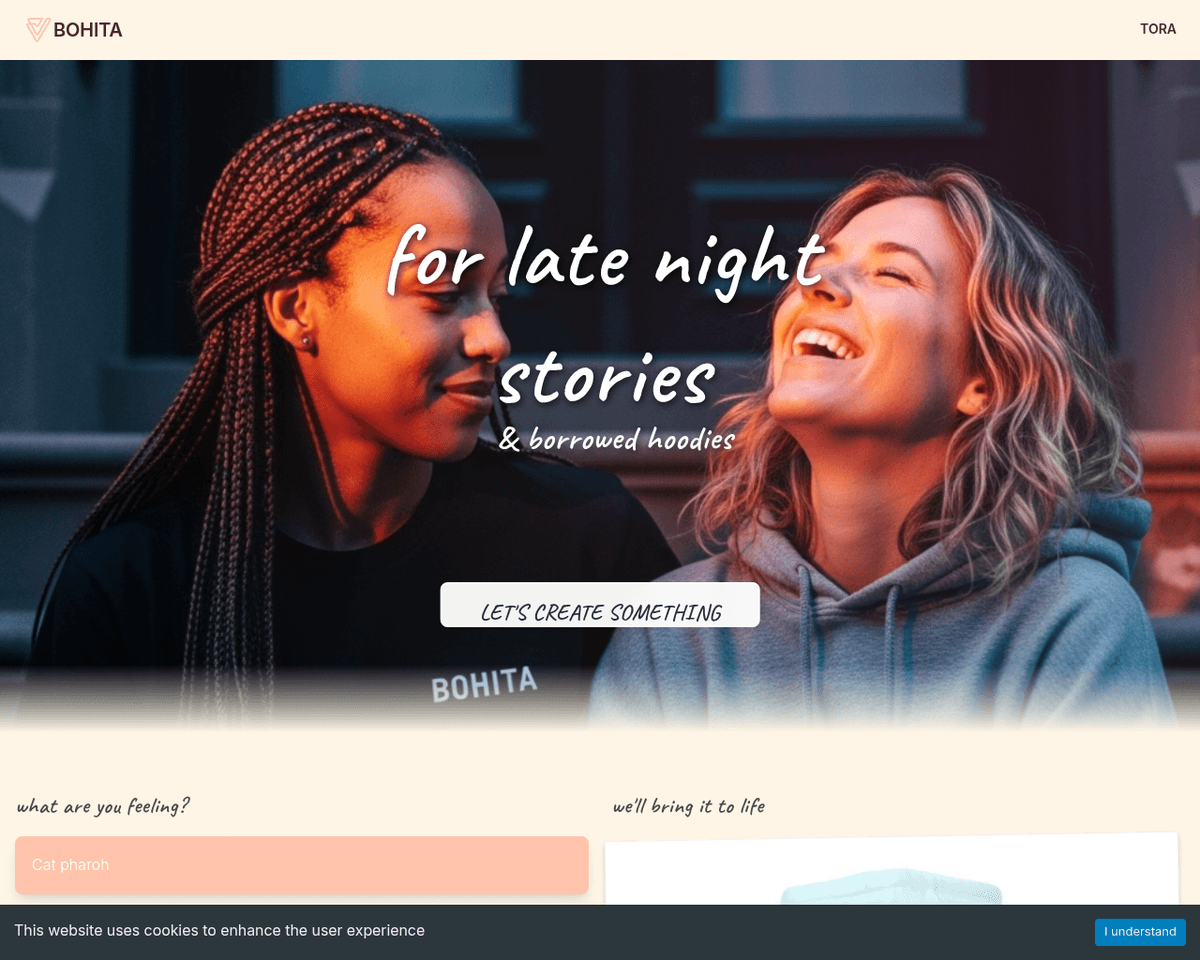
Task: Click the face of the woman with braids
Action: [x=410, y=320]
